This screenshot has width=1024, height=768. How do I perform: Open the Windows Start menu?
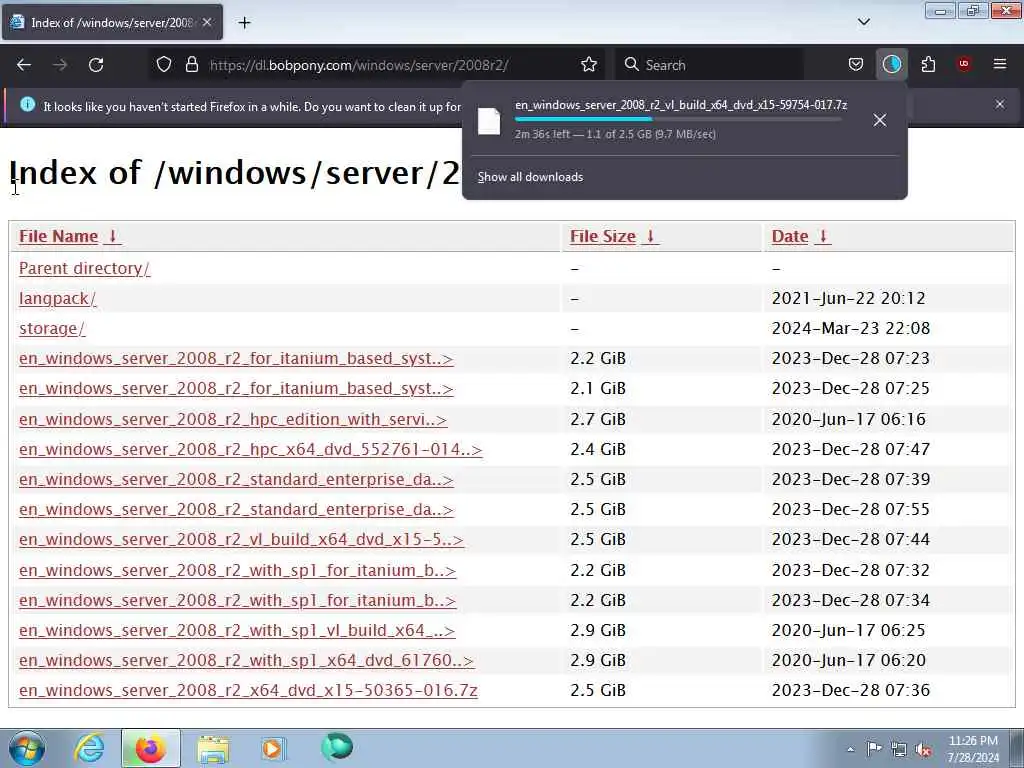27,748
